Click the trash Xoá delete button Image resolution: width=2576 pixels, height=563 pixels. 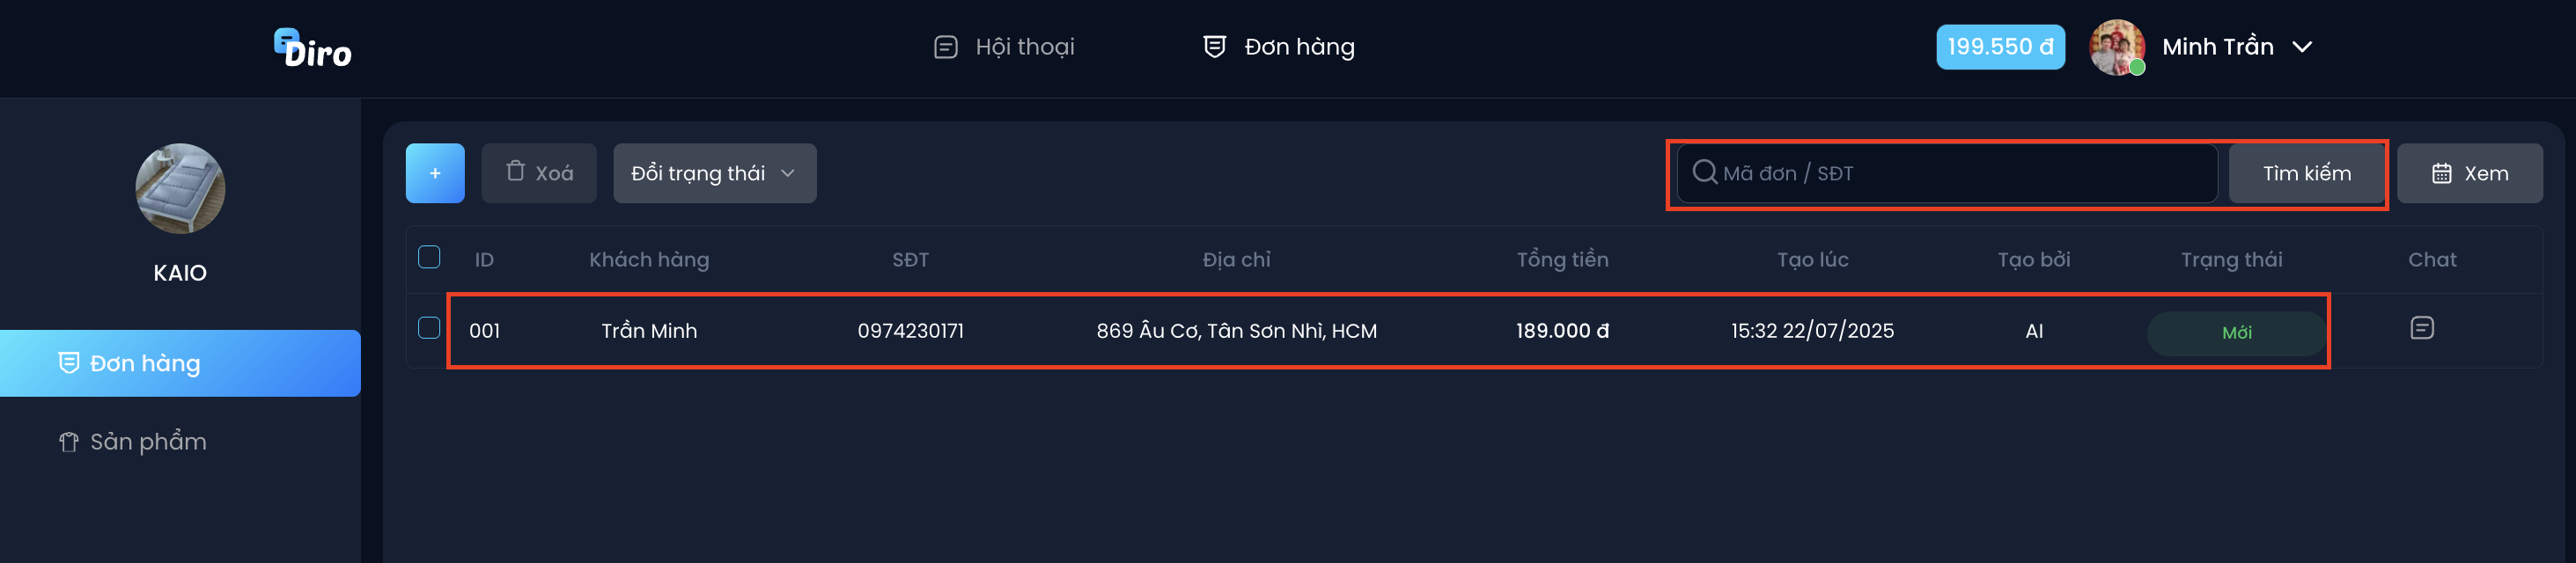click(x=539, y=173)
